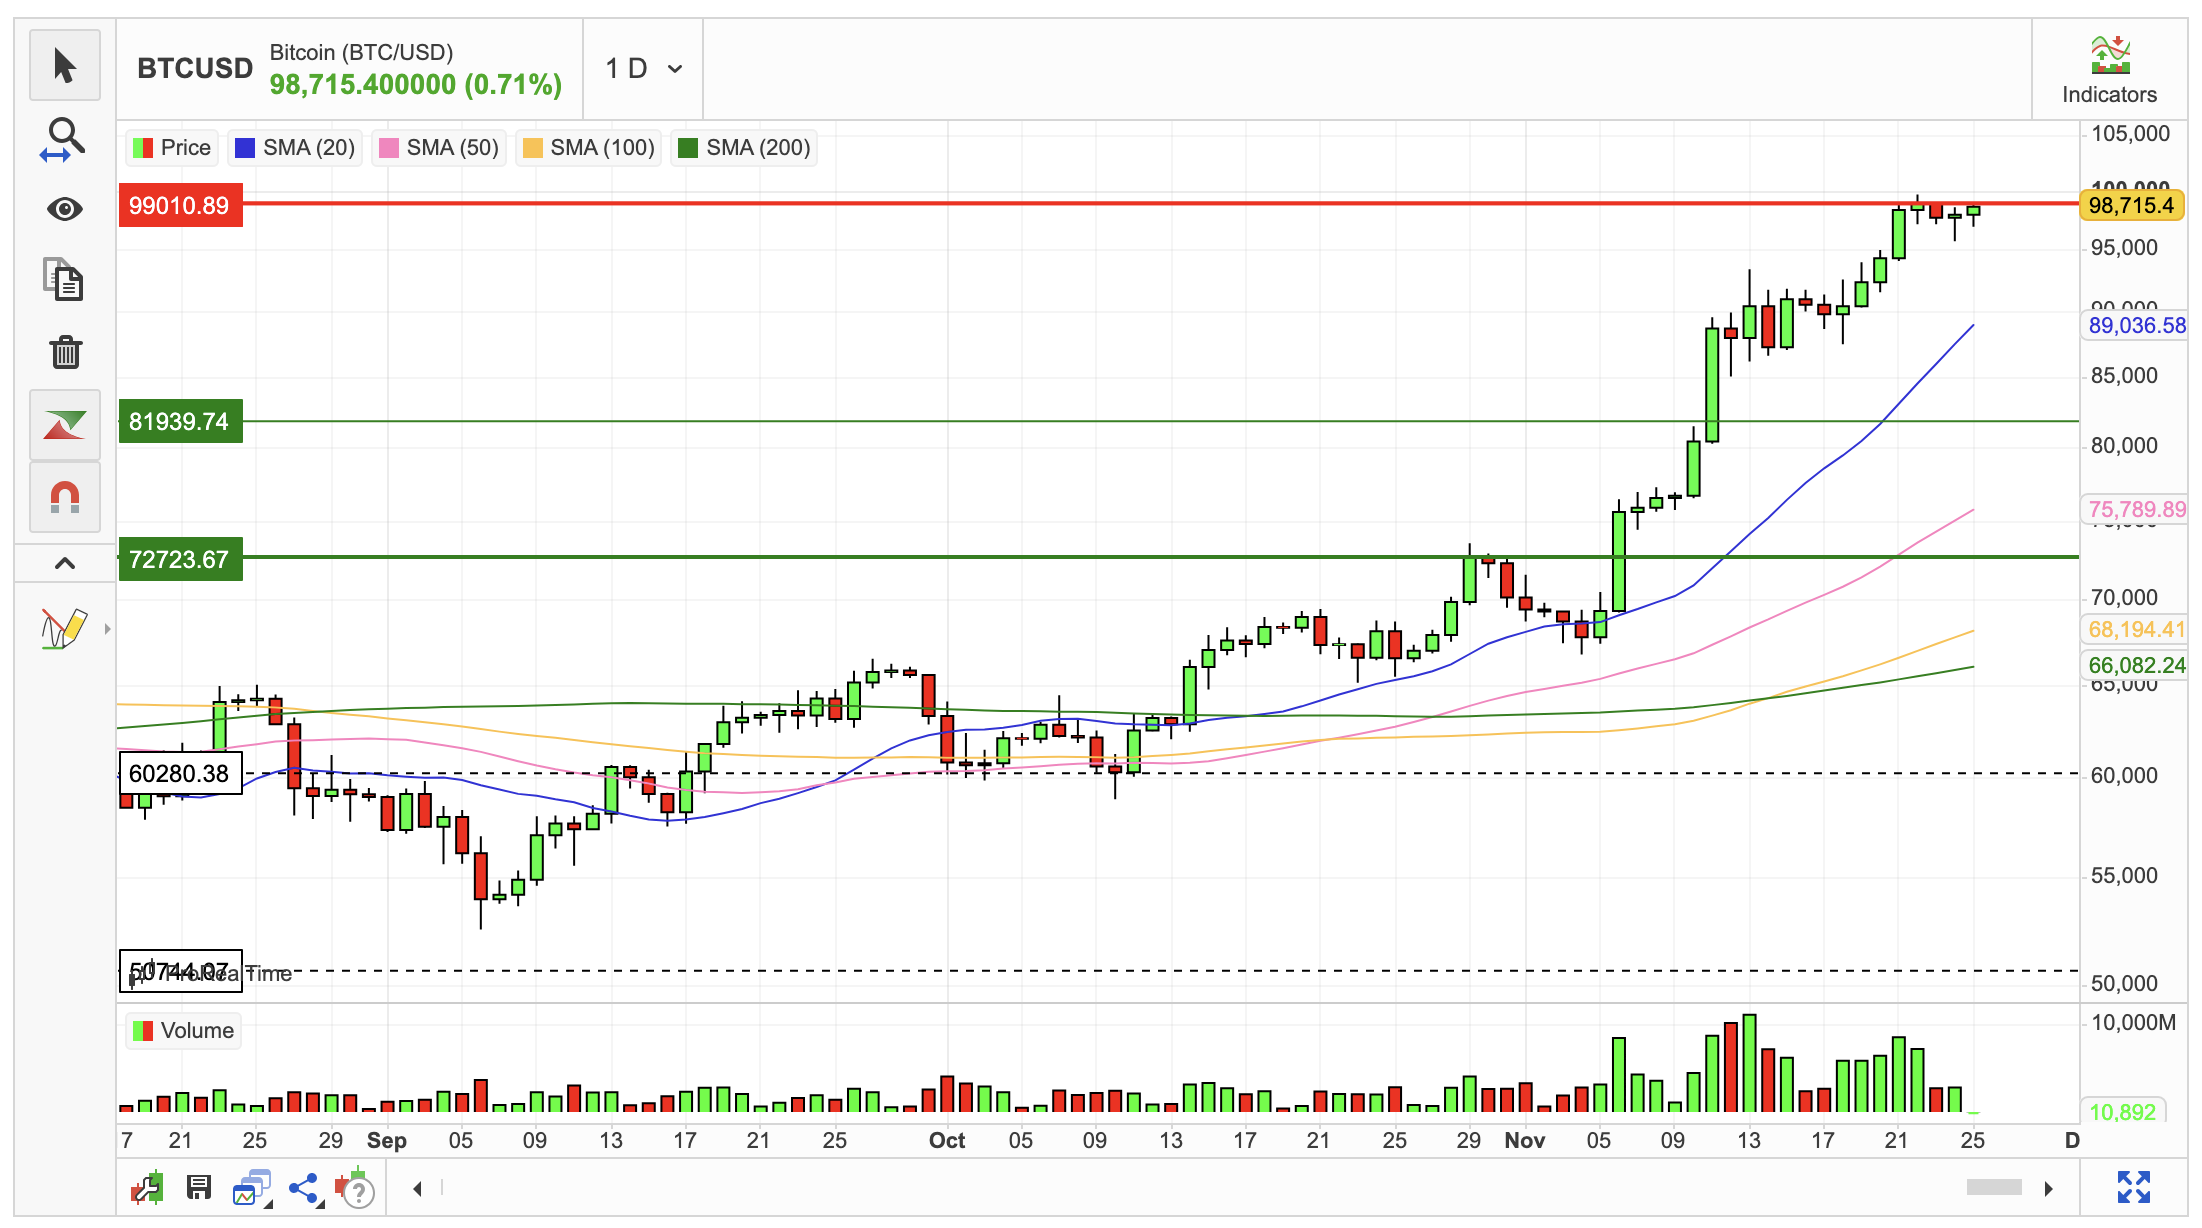Expand the annotation tool flyout arrow
2202x1228 pixels.
(x=107, y=629)
